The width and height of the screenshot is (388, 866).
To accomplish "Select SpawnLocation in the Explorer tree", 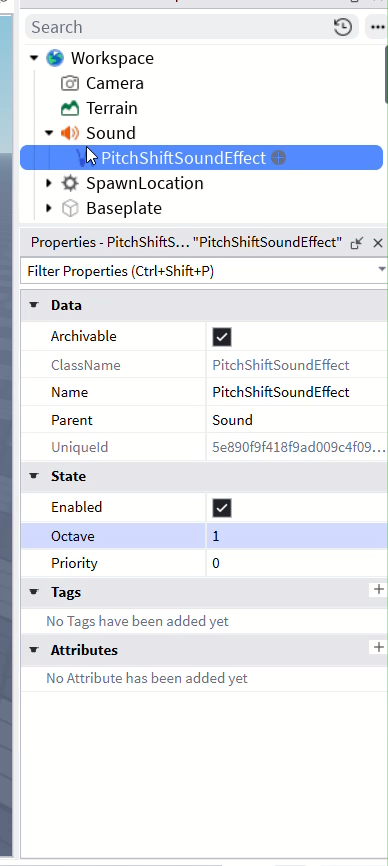I will pyautogui.click(x=145, y=183).
